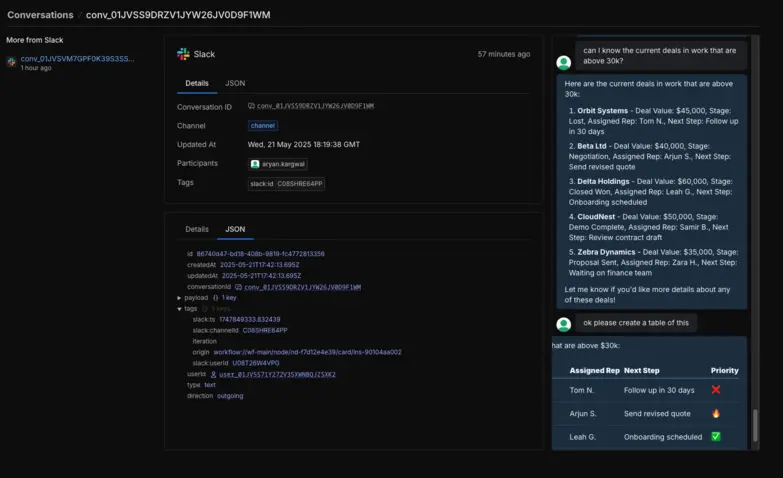Click the 'Leah G.' table cell
The height and width of the screenshot is (478, 783).
coord(583,437)
